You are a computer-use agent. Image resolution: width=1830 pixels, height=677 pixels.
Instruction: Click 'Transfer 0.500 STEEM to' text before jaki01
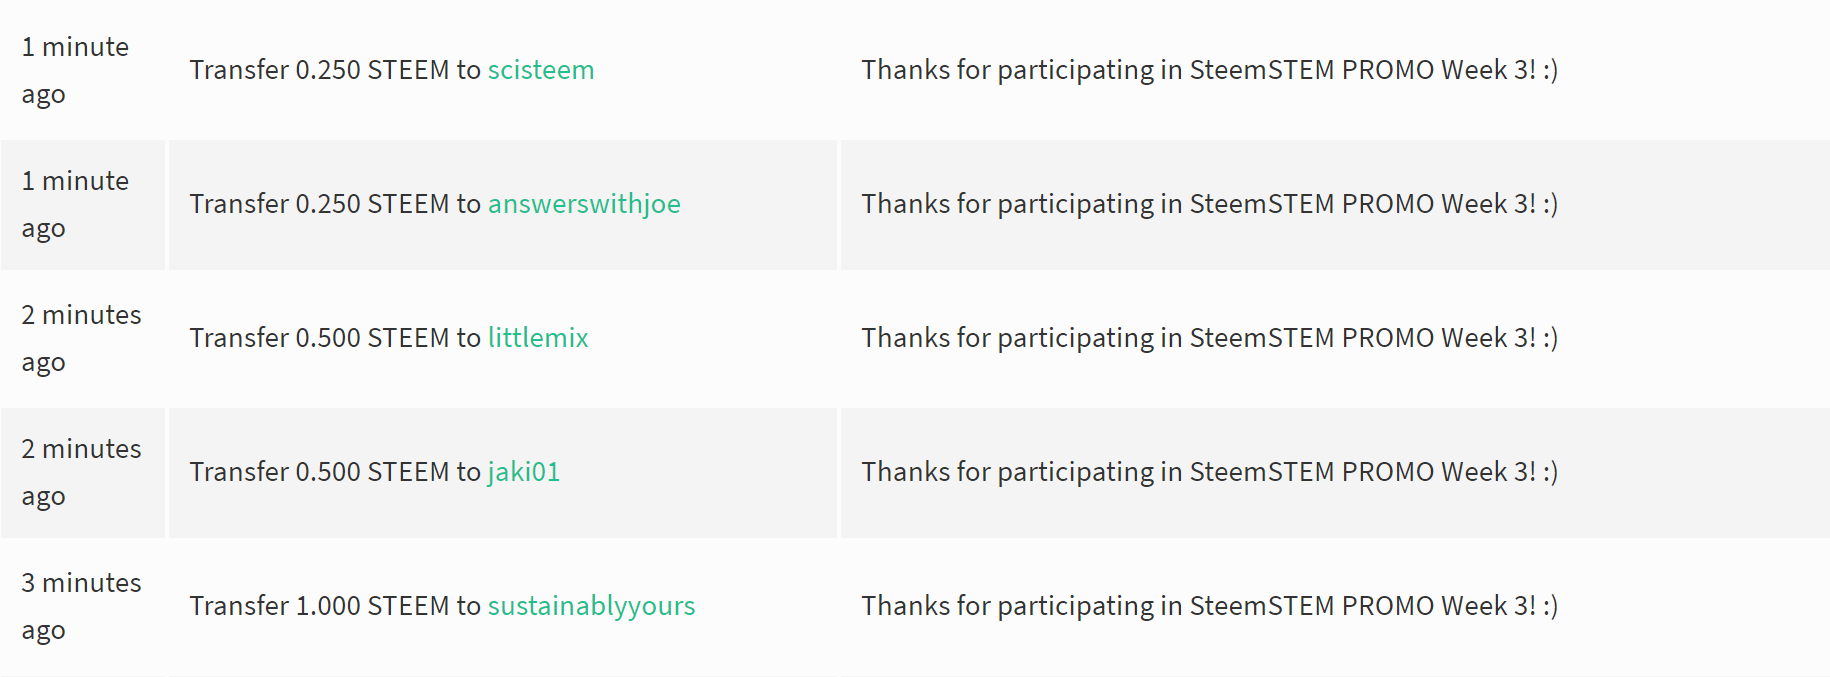335,472
